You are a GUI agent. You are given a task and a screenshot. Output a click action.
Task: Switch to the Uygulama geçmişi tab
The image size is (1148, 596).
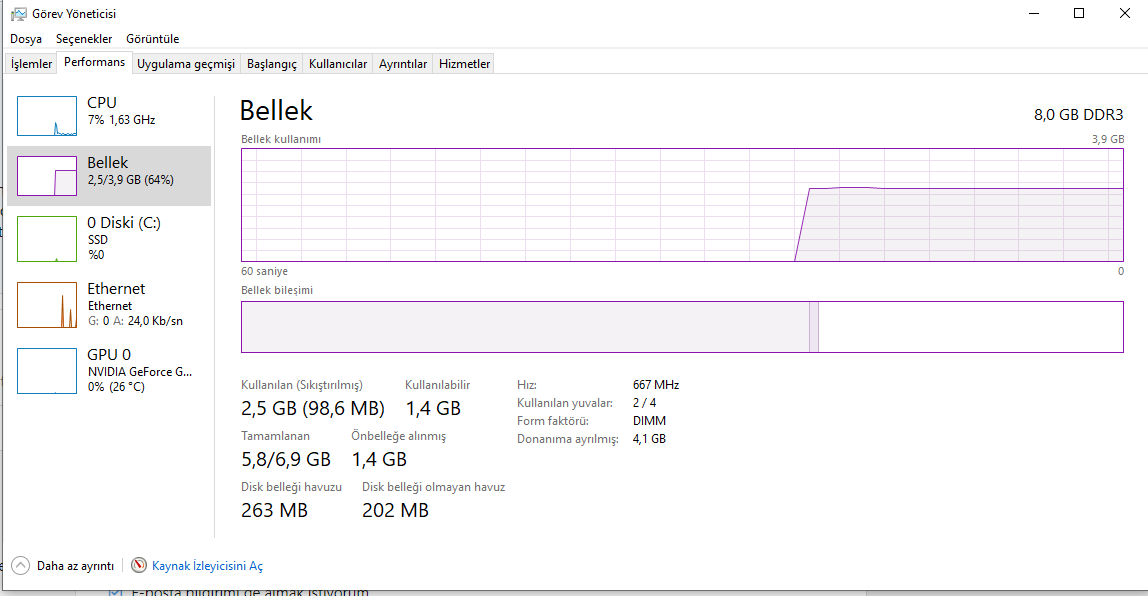(186, 64)
